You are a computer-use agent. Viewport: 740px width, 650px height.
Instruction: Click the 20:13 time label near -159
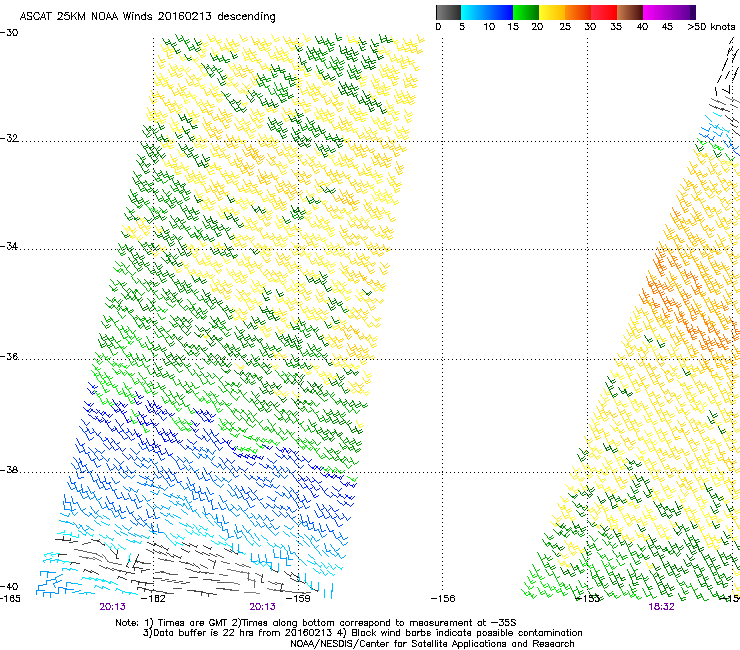(x=262, y=607)
